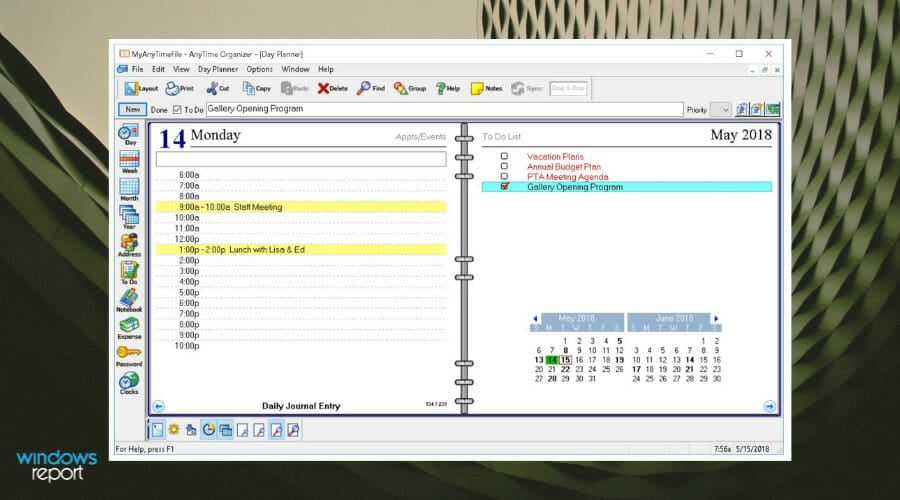The width and height of the screenshot is (900, 500).
Task: Click the Gallery Opening Program text field
Action: [444, 109]
